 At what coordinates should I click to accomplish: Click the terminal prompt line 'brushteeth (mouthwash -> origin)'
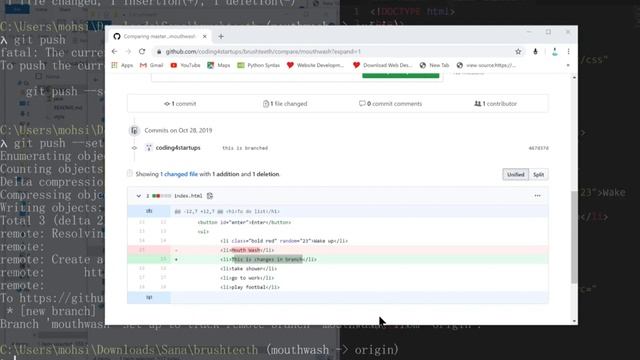(x=199, y=350)
